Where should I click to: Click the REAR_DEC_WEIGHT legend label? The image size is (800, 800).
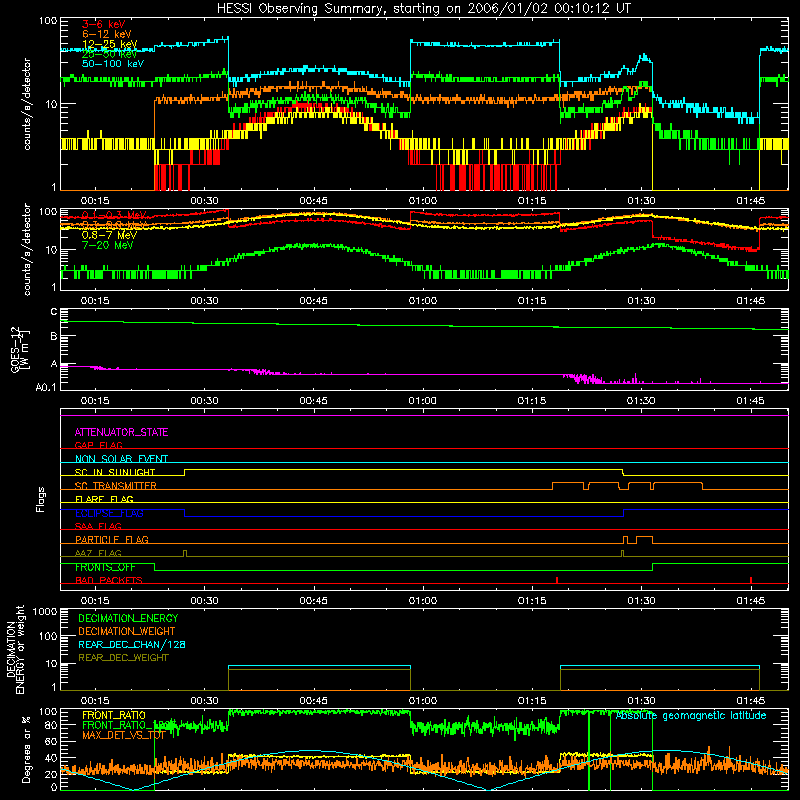click(123, 658)
